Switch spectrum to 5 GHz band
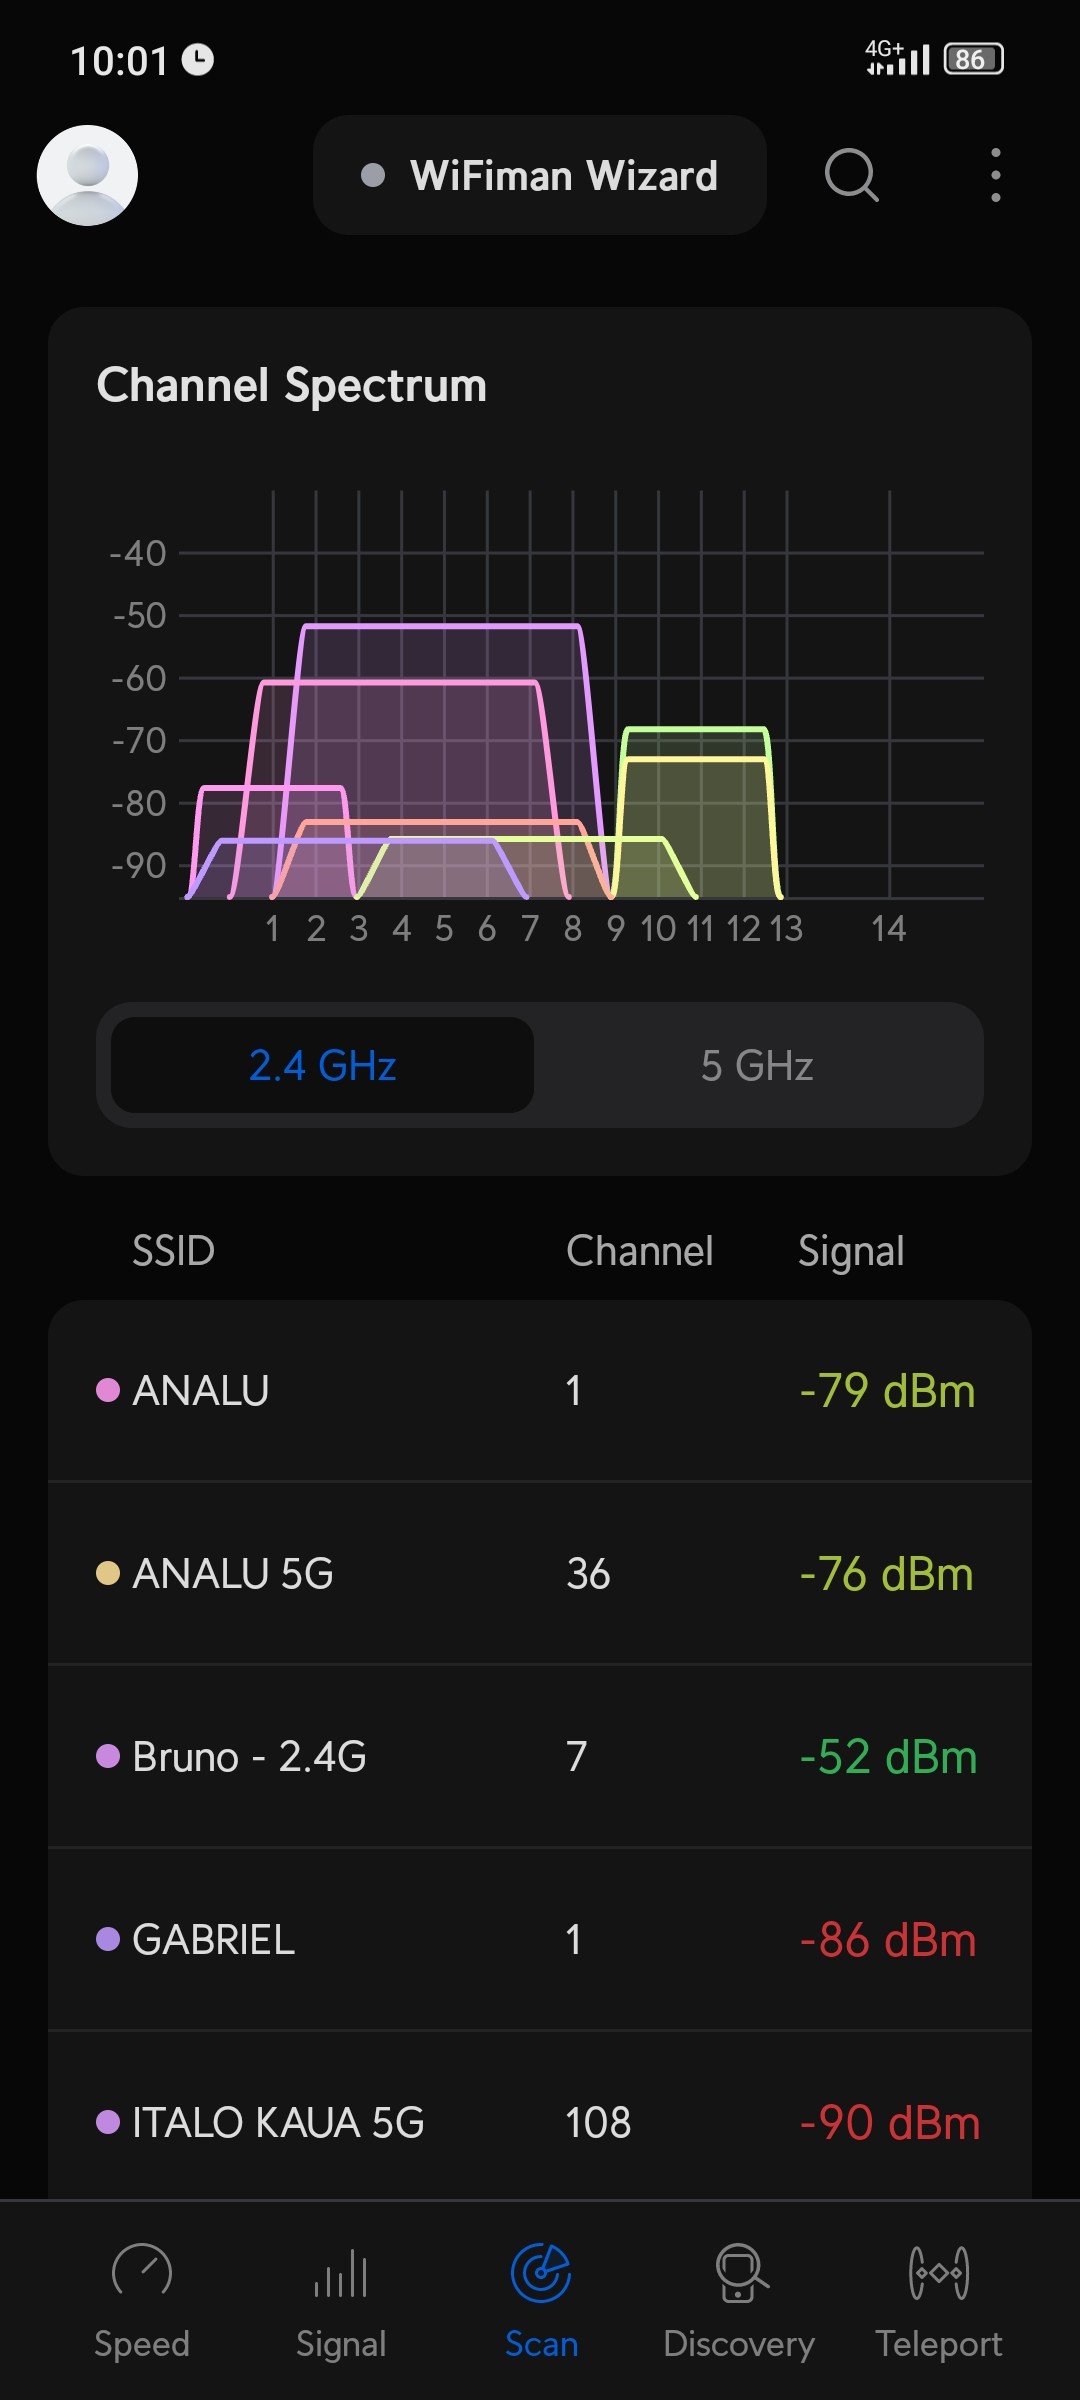 pyautogui.click(x=757, y=1066)
